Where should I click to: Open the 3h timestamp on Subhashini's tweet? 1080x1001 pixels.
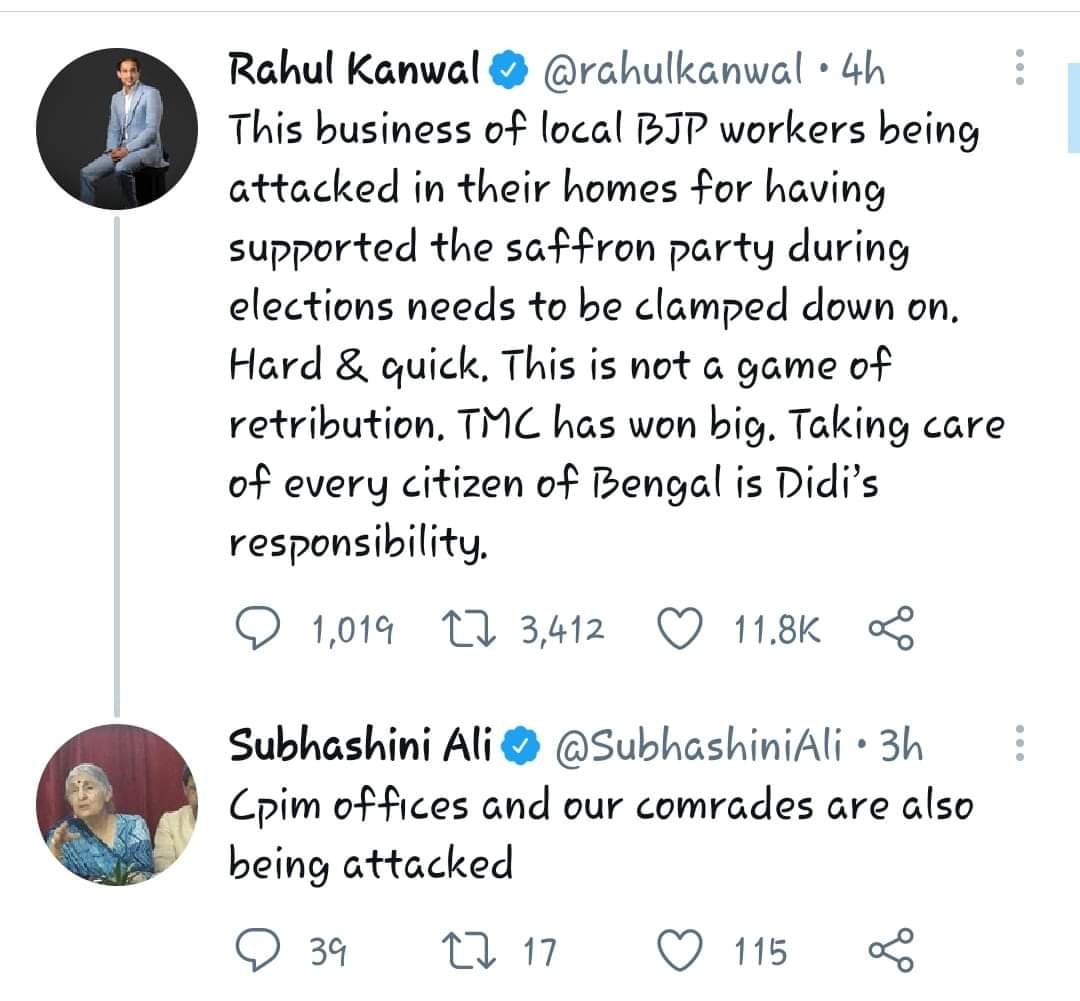[x=902, y=745]
